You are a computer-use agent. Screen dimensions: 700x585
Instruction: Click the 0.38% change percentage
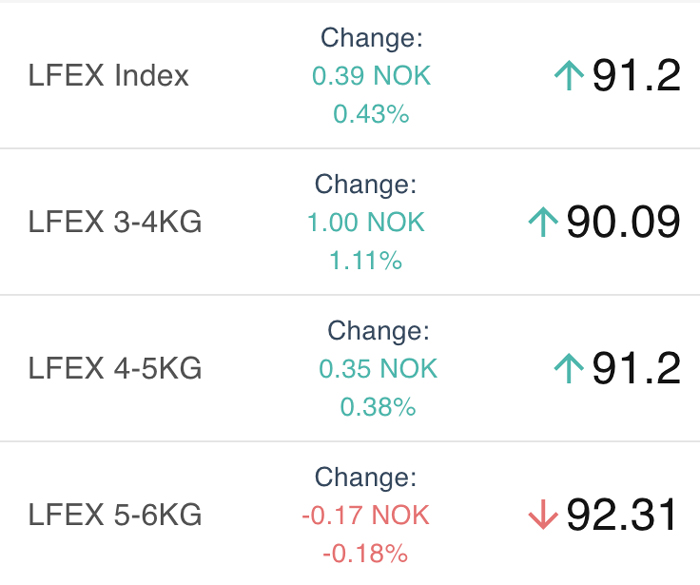coord(378,406)
